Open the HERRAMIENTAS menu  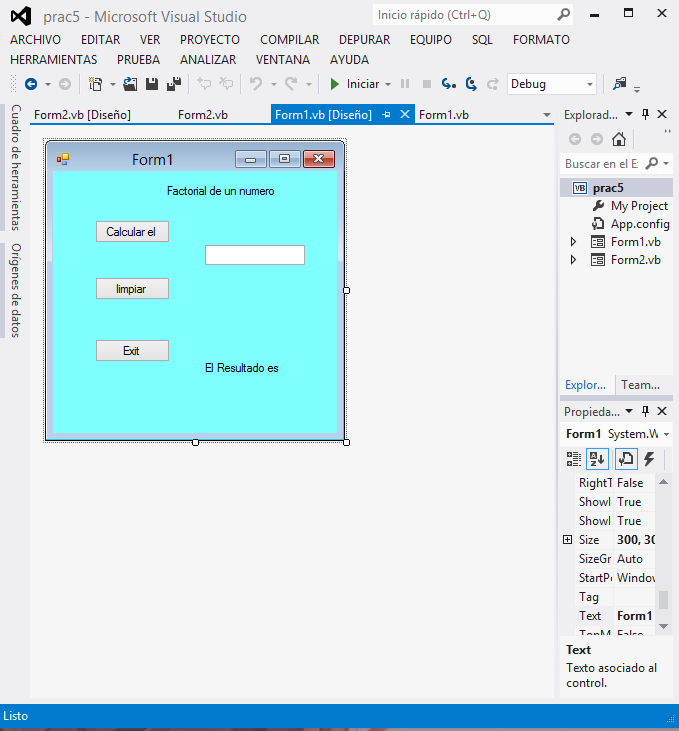tap(54, 60)
